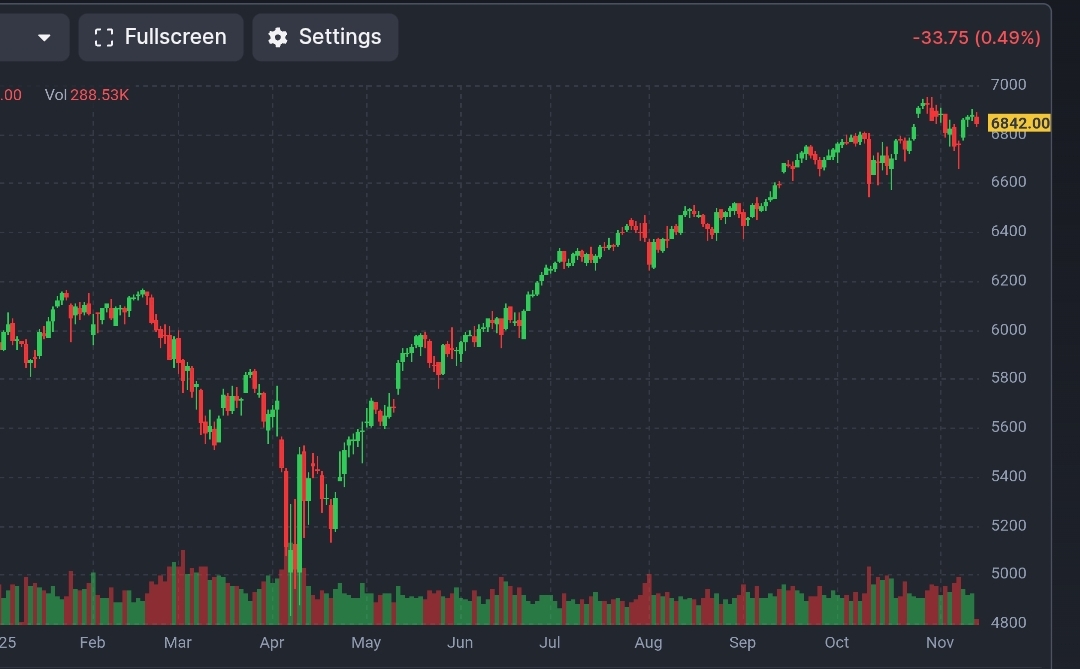The height and width of the screenshot is (669, 1080).
Task: Click the 6200 price axis label
Action: [1008, 280]
